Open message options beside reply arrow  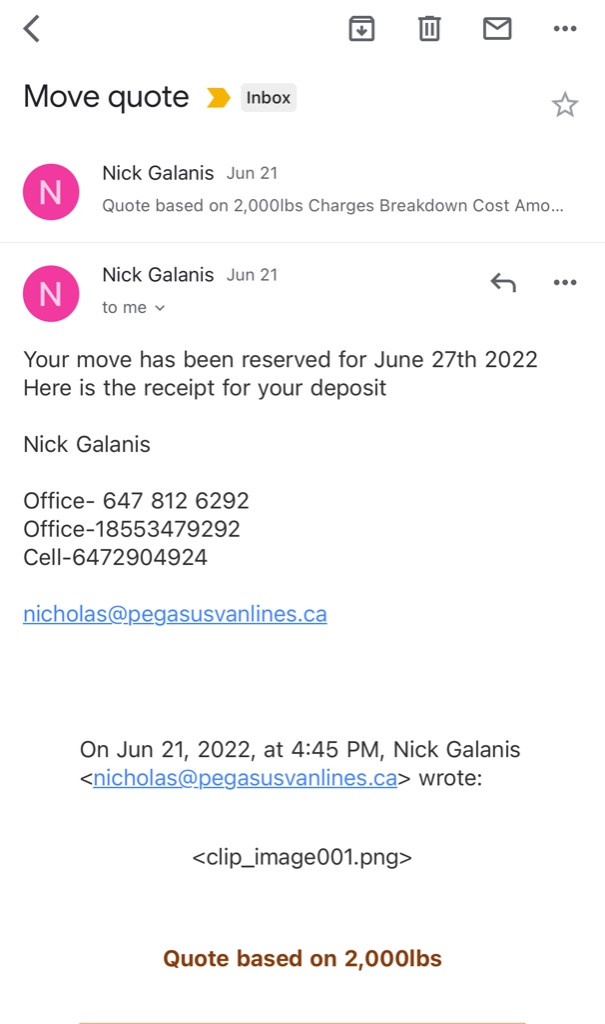[x=565, y=283]
